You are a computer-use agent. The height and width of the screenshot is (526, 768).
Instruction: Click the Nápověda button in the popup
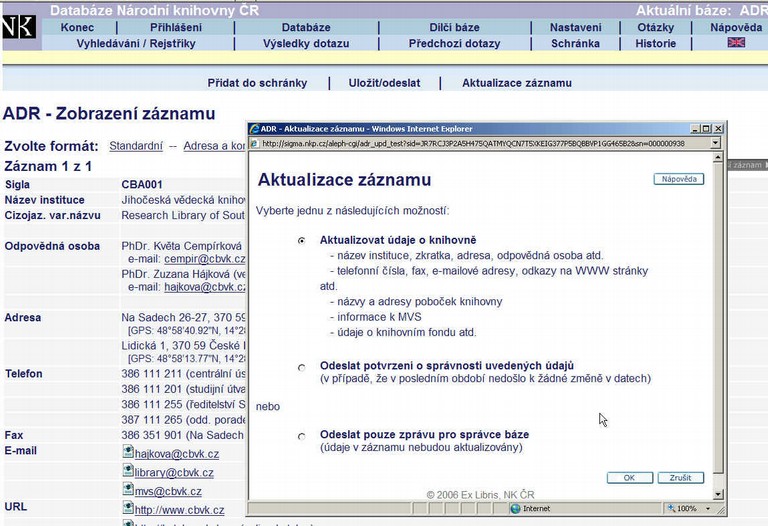679,179
